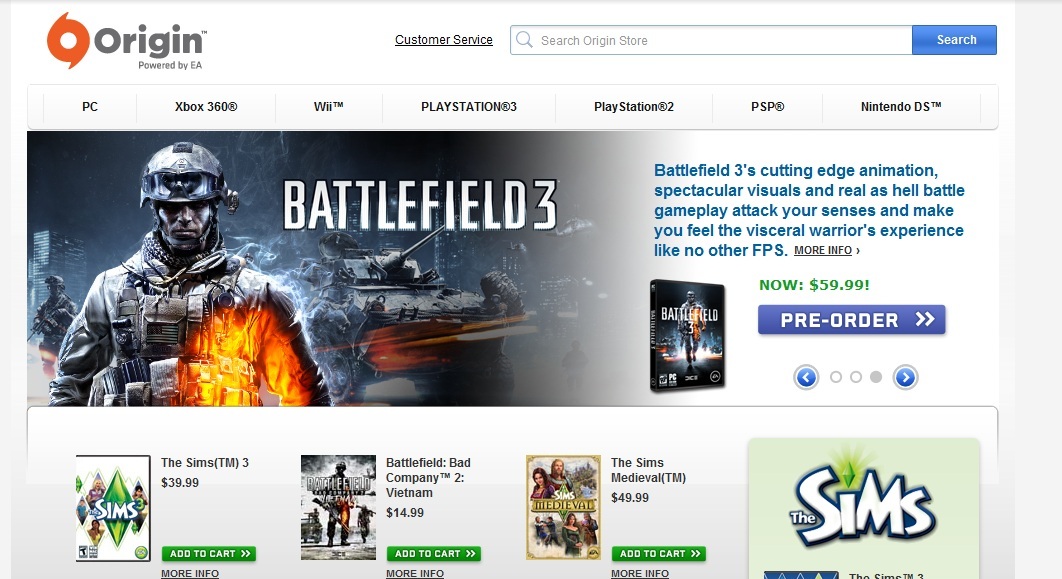Open The Sims 3 cover image
The image size is (1062, 579).
[x=113, y=507]
